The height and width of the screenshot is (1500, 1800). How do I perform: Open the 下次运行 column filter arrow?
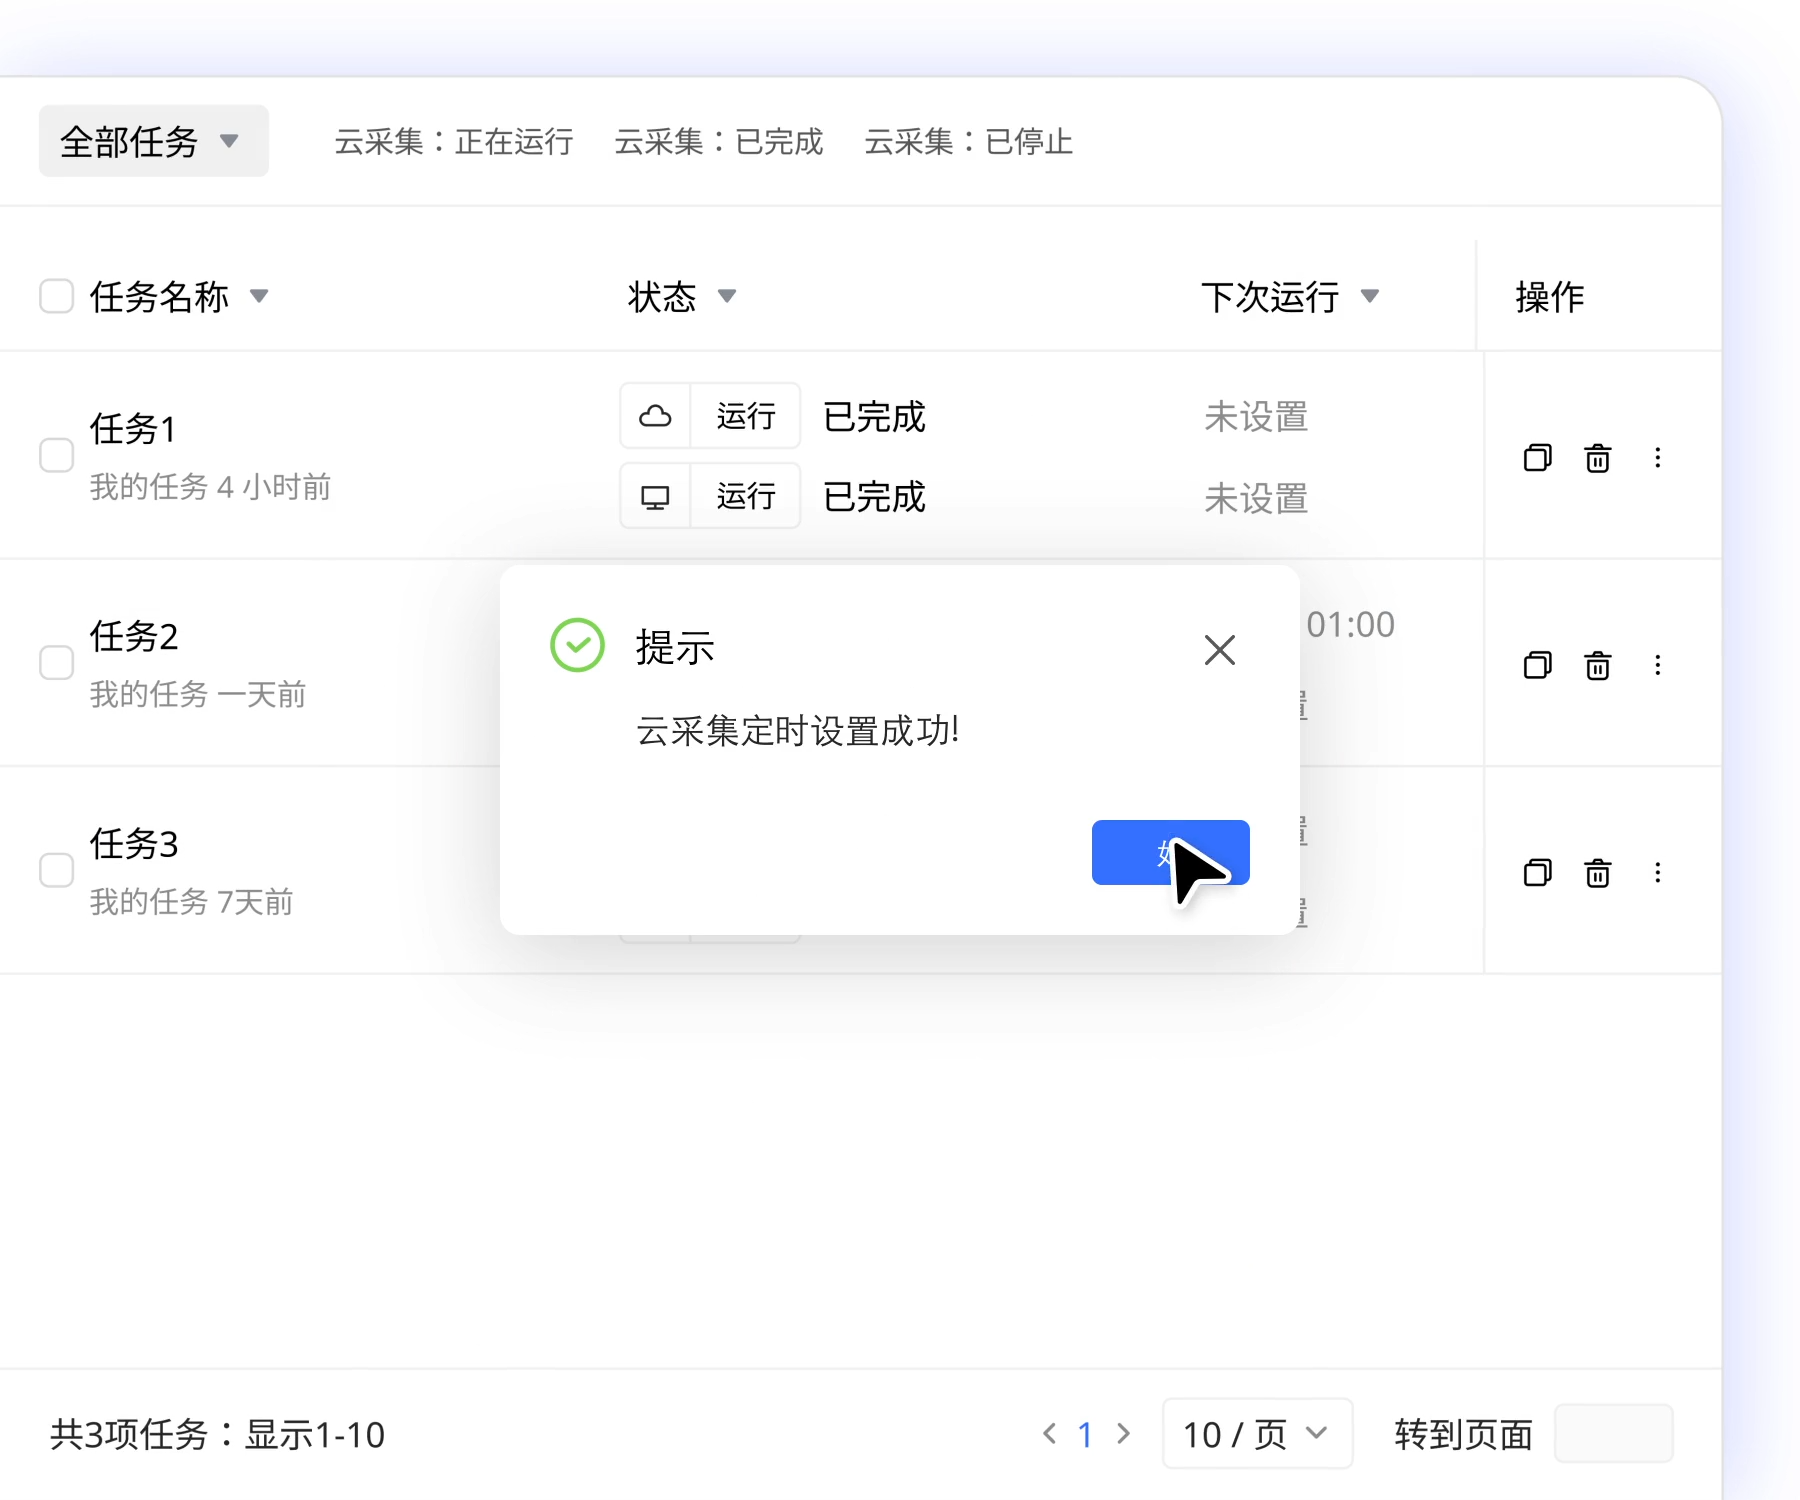(1370, 296)
